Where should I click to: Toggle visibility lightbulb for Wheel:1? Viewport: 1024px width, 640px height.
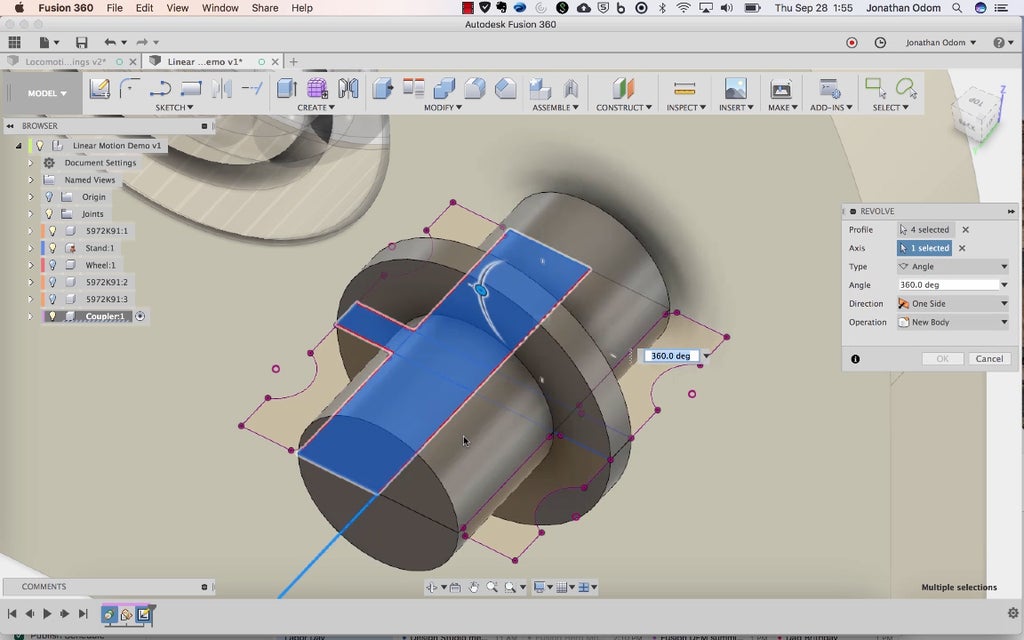tap(53, 265)
